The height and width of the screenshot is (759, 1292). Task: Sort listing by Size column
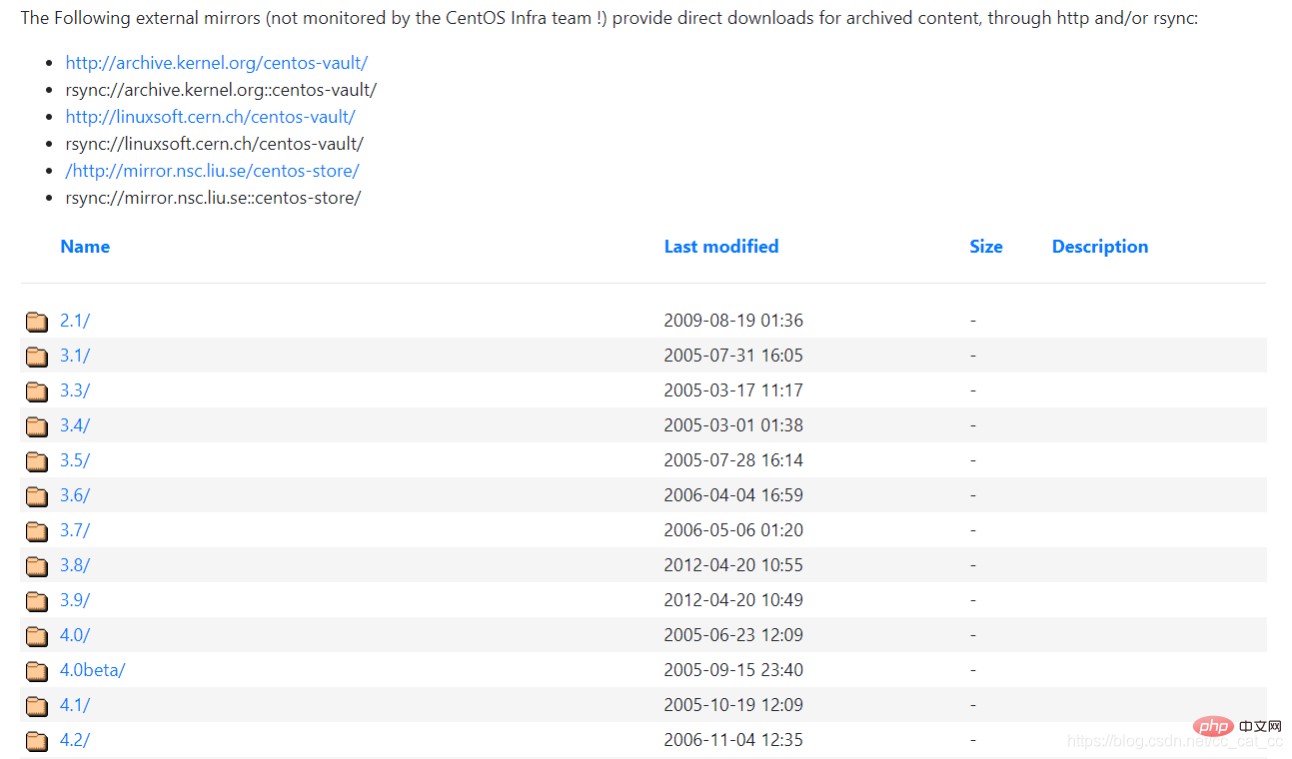point(986,246)
